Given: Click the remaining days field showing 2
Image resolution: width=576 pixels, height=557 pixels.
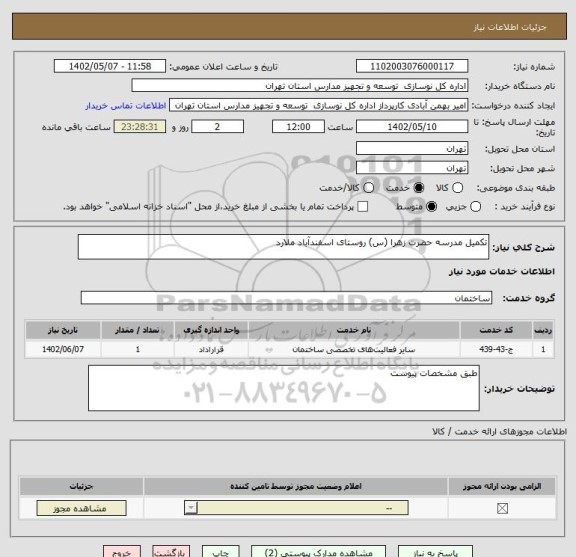Looking at the screenshot, I should coord(217,127).
